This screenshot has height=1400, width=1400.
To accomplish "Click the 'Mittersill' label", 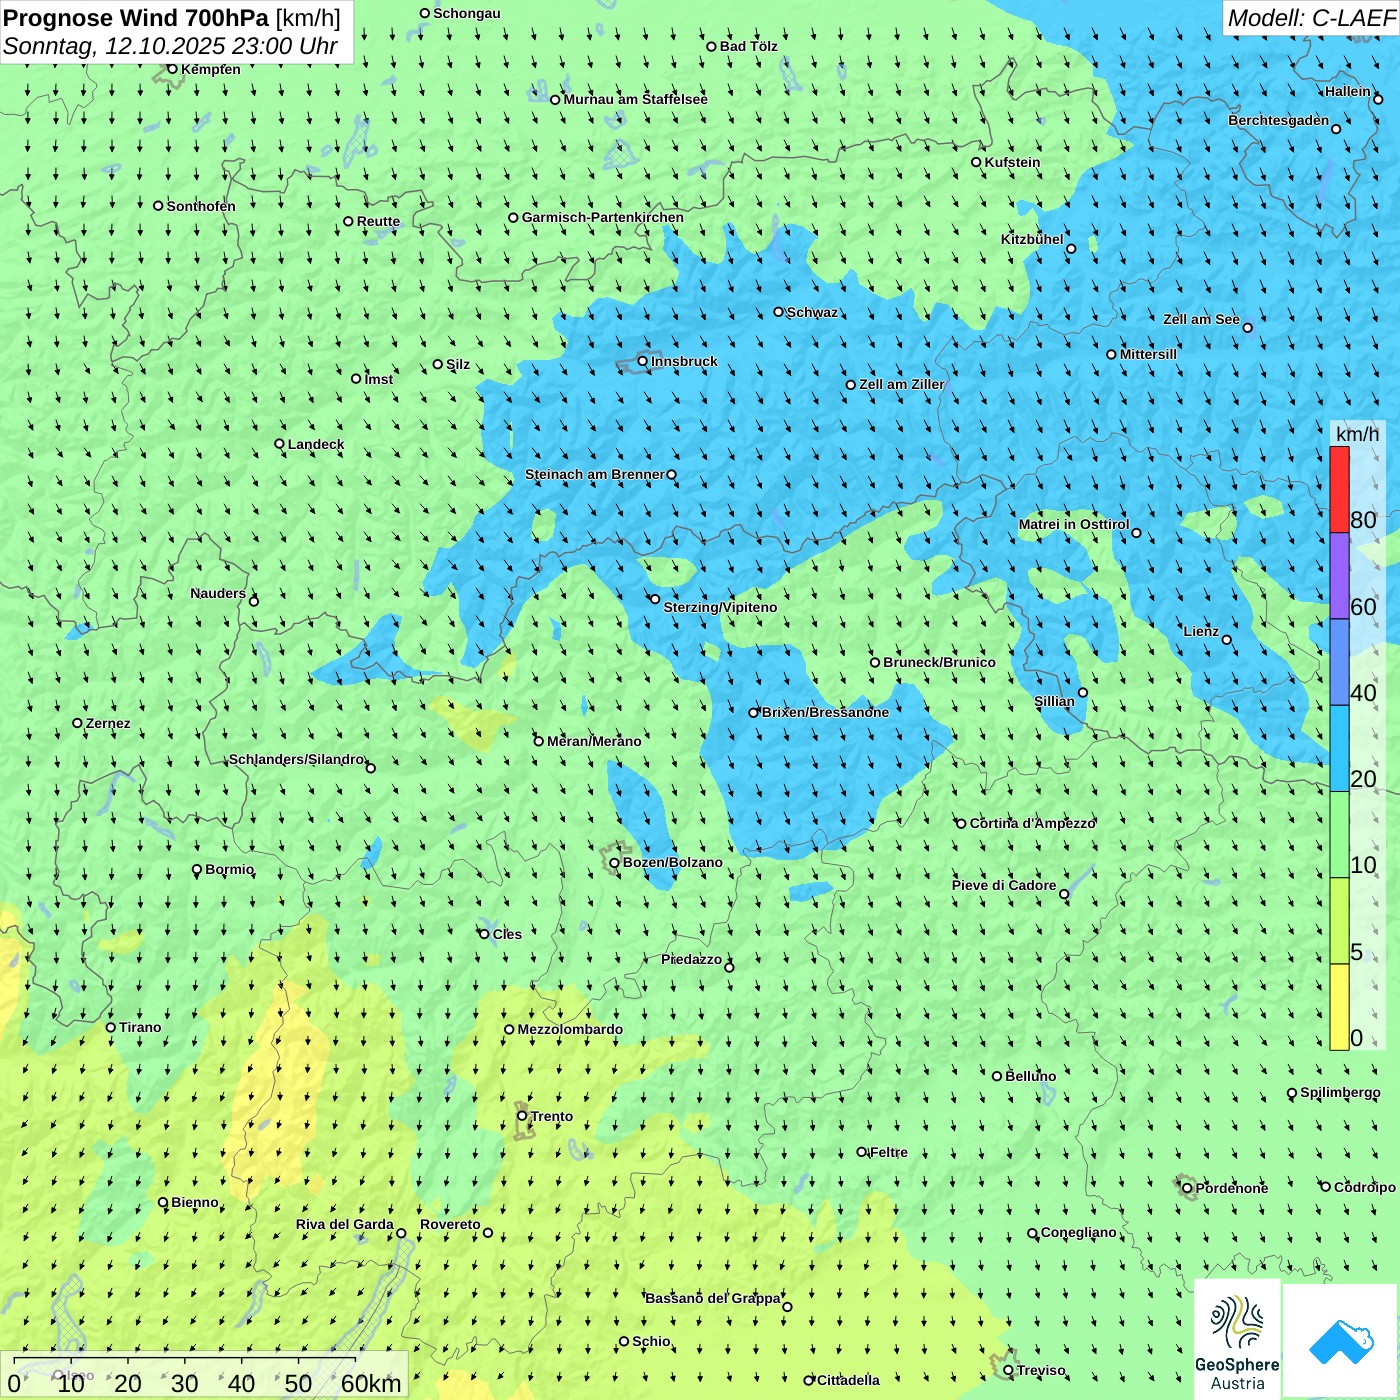I will pos(1148,354).
